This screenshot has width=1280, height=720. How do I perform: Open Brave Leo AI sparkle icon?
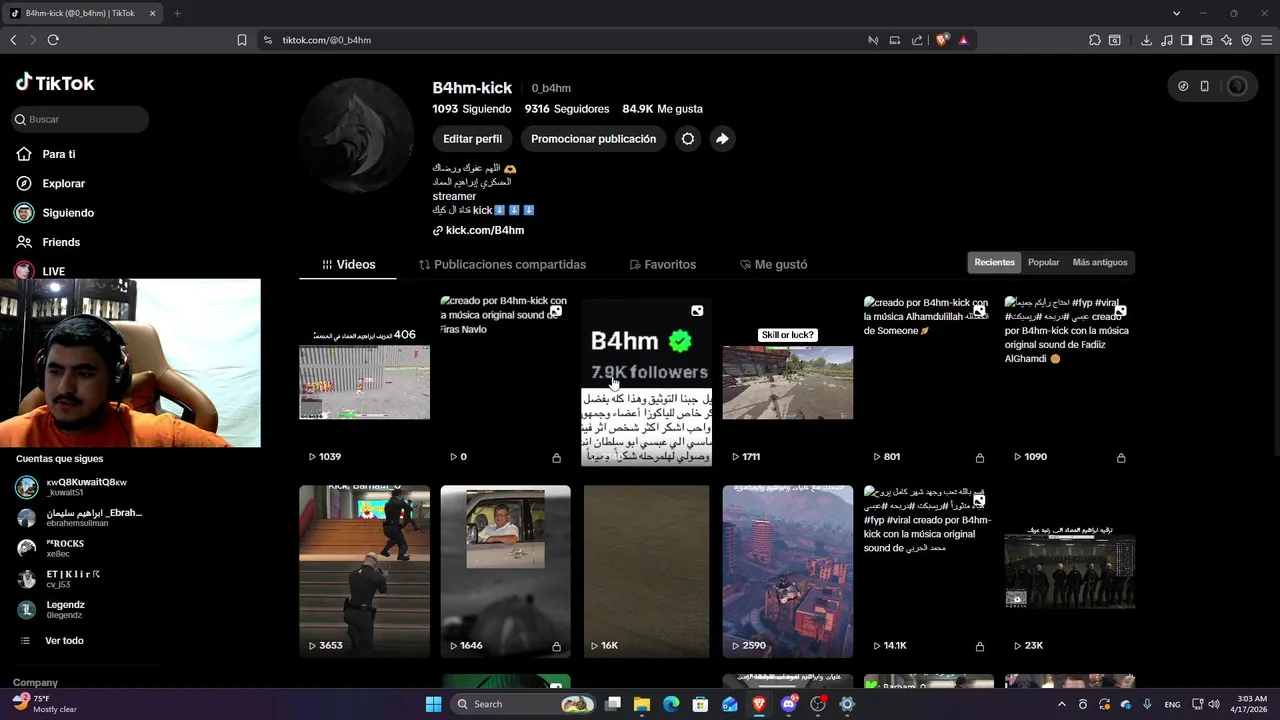click(1226, 40)
